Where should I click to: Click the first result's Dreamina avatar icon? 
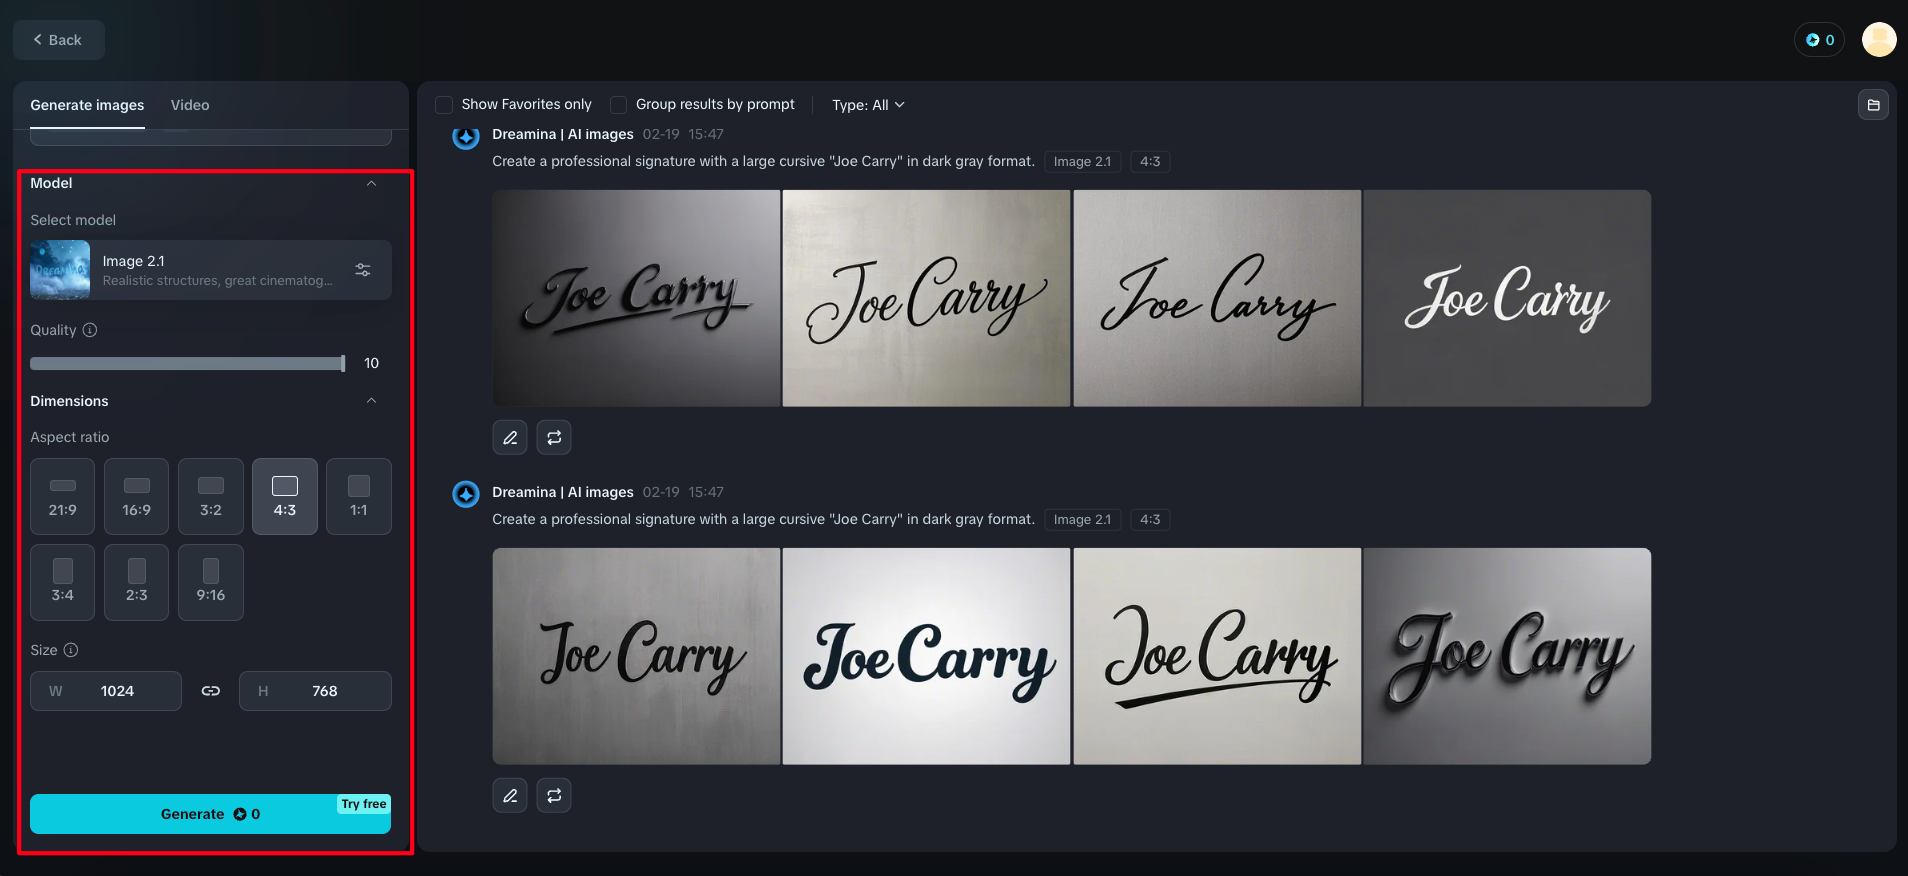click(x=466, y=136)
